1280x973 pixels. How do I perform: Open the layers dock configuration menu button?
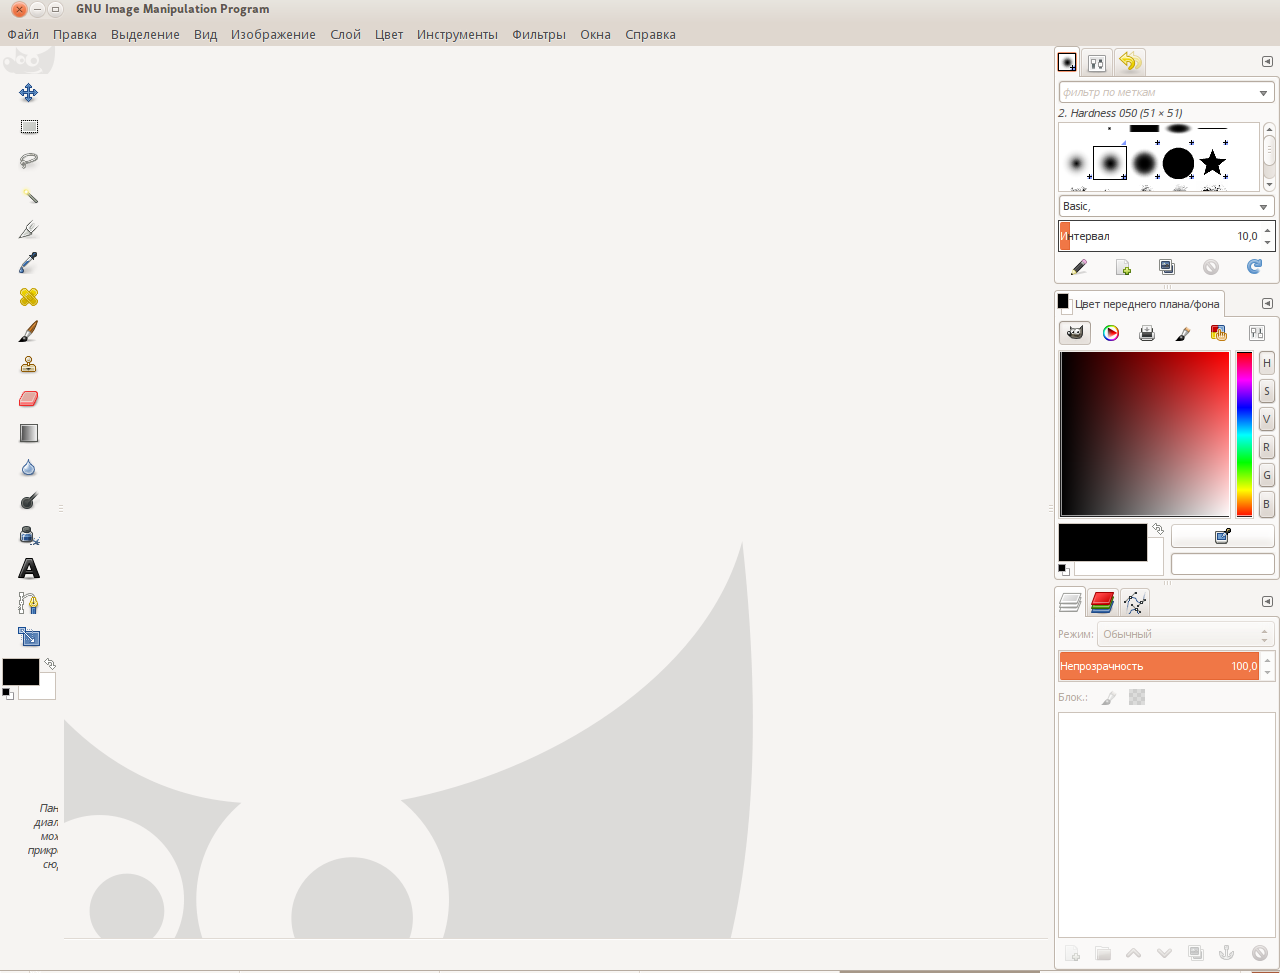click(1267, 602)
